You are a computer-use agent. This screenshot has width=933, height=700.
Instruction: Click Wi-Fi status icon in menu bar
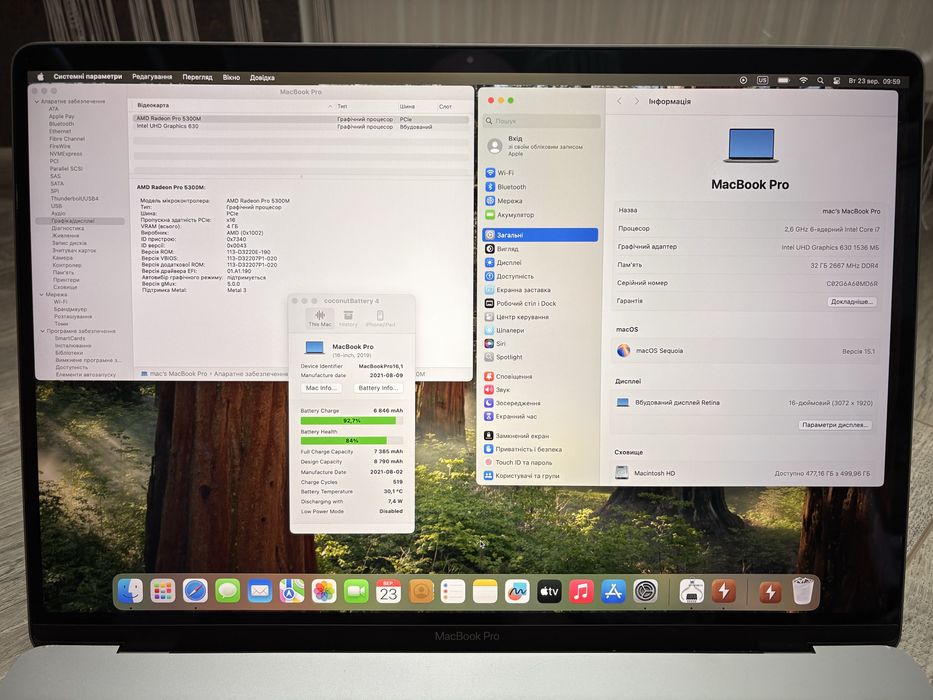(803, 80)
